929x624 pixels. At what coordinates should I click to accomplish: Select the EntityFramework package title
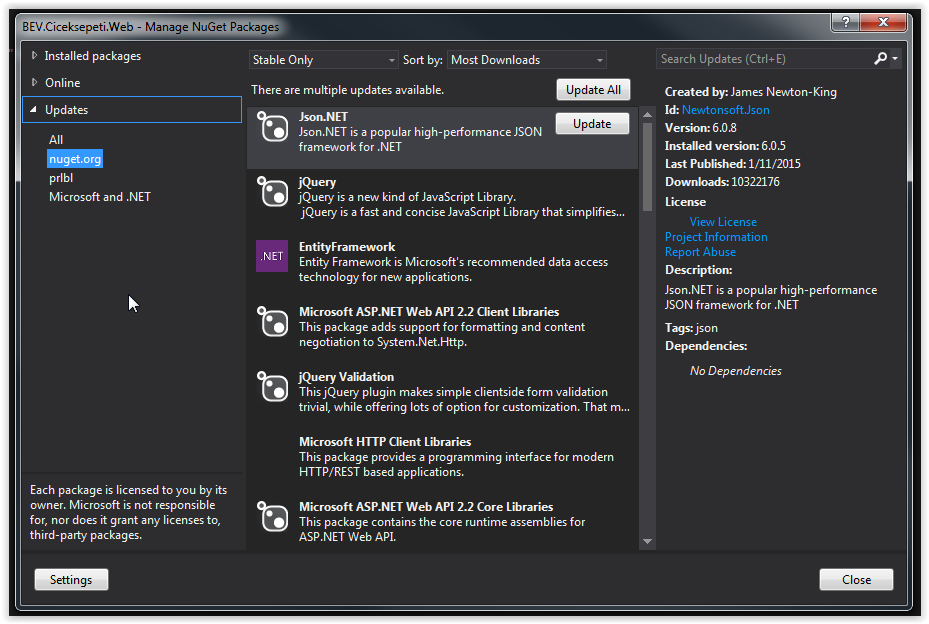point(347,247)
